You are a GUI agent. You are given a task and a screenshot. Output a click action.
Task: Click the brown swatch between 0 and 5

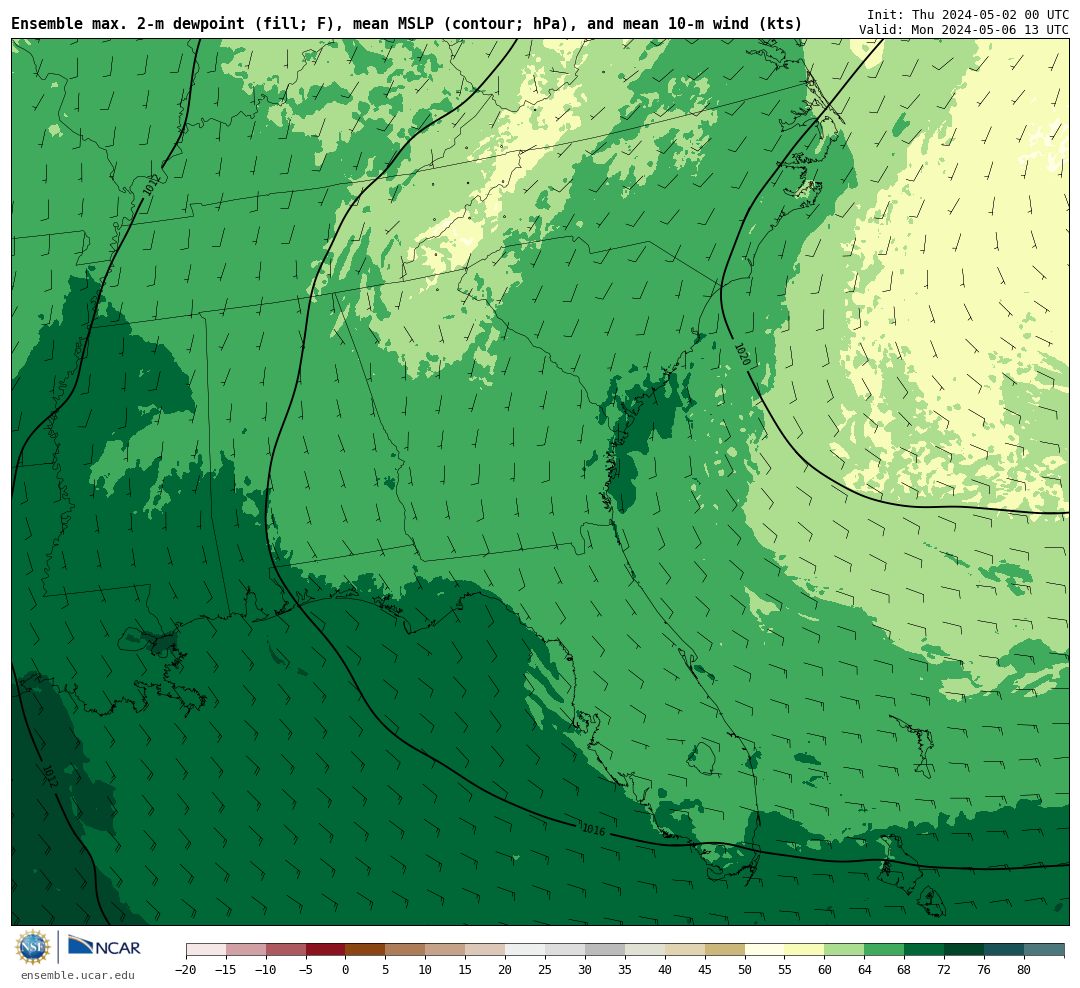(365, 950)
